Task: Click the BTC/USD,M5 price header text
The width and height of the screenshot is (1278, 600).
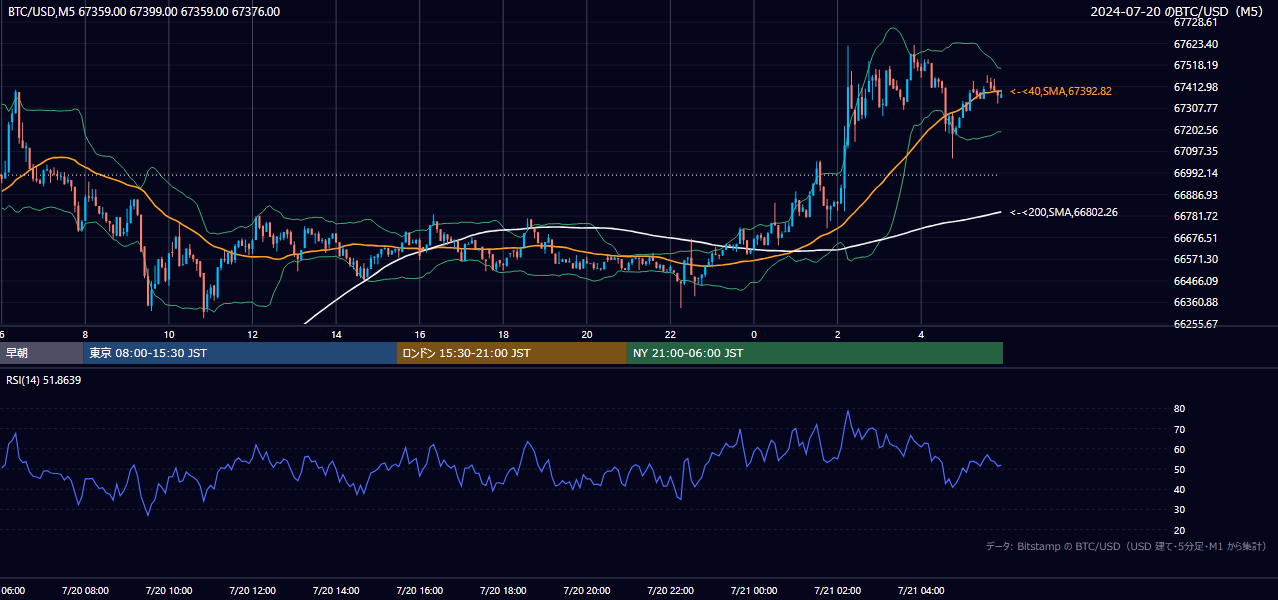Action: (x=144, y=12)
